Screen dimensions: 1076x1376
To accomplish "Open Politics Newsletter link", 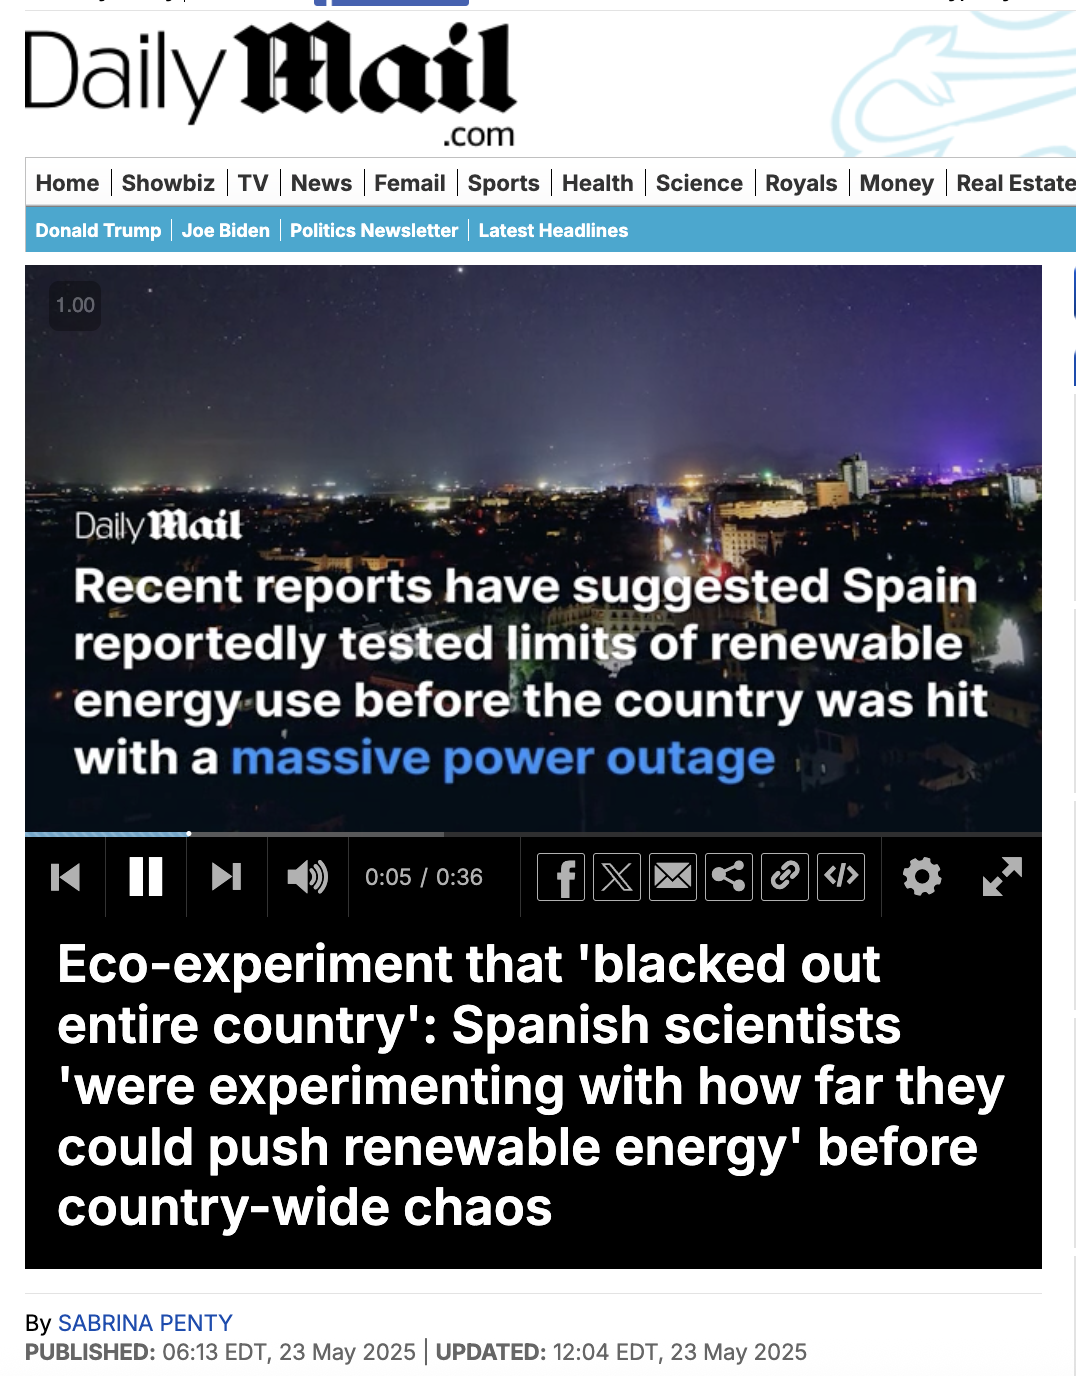I will point(374,230).
